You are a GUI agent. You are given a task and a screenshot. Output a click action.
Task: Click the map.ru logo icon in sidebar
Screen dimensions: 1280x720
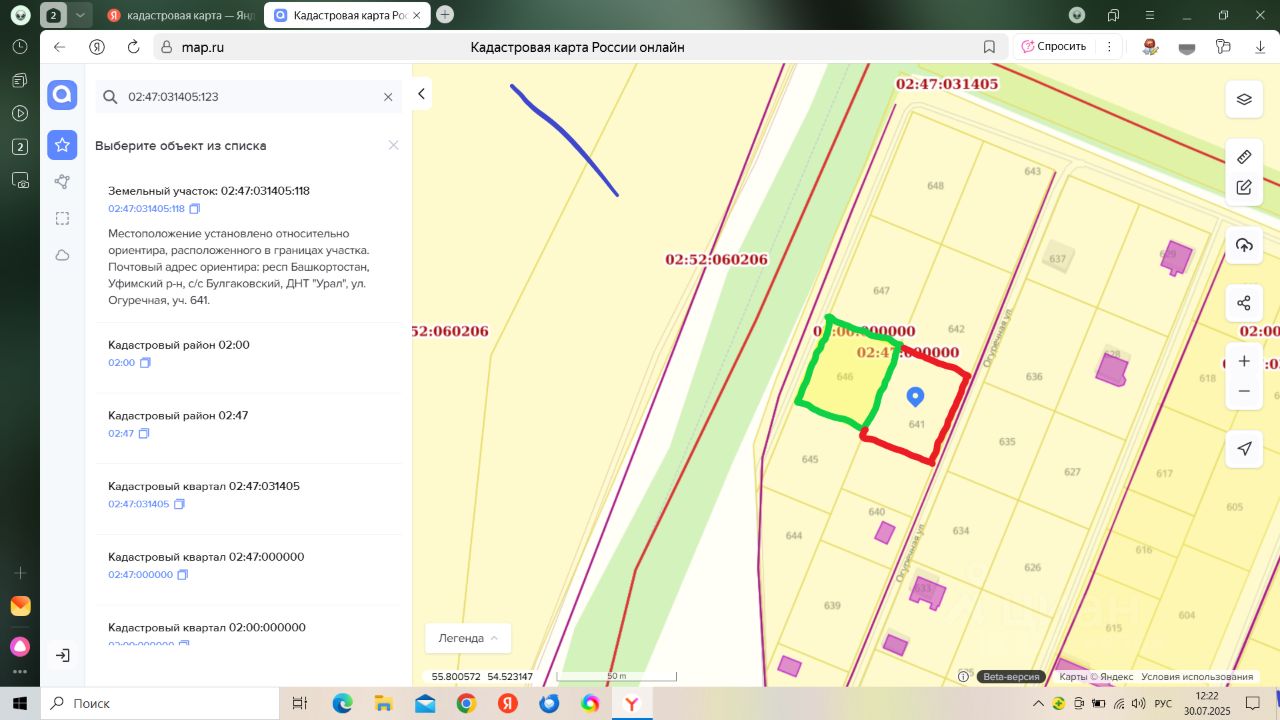[x=62, y=95]
